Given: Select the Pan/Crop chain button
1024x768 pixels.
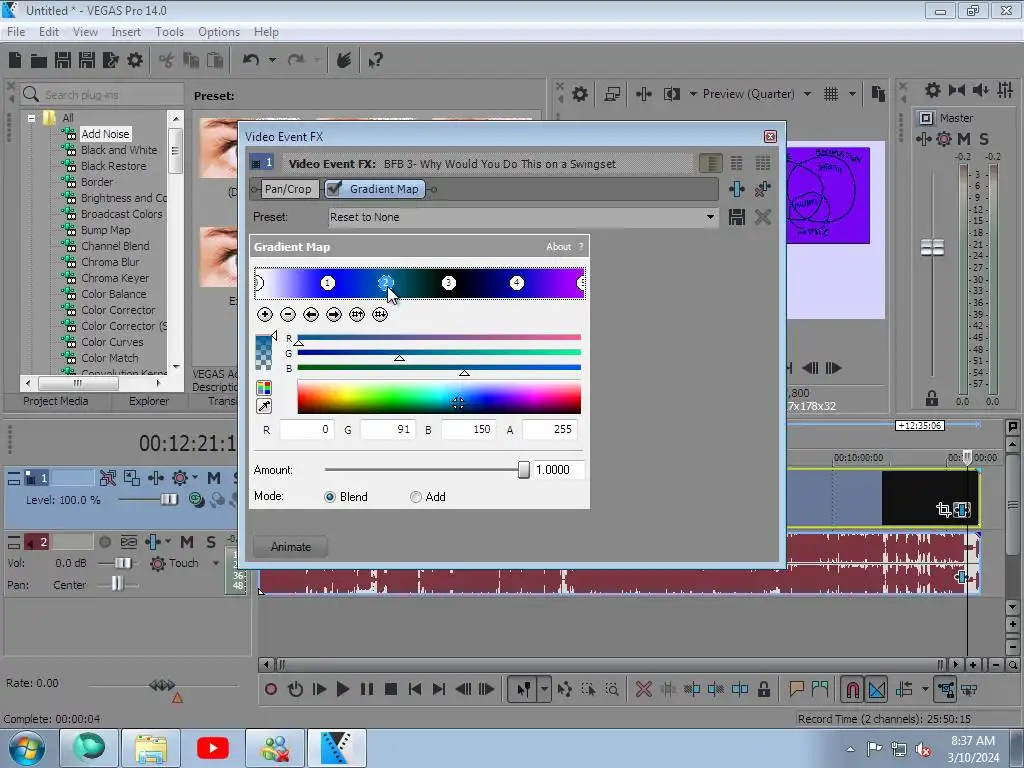Looking at the screenshot, I should coord(287,189).
